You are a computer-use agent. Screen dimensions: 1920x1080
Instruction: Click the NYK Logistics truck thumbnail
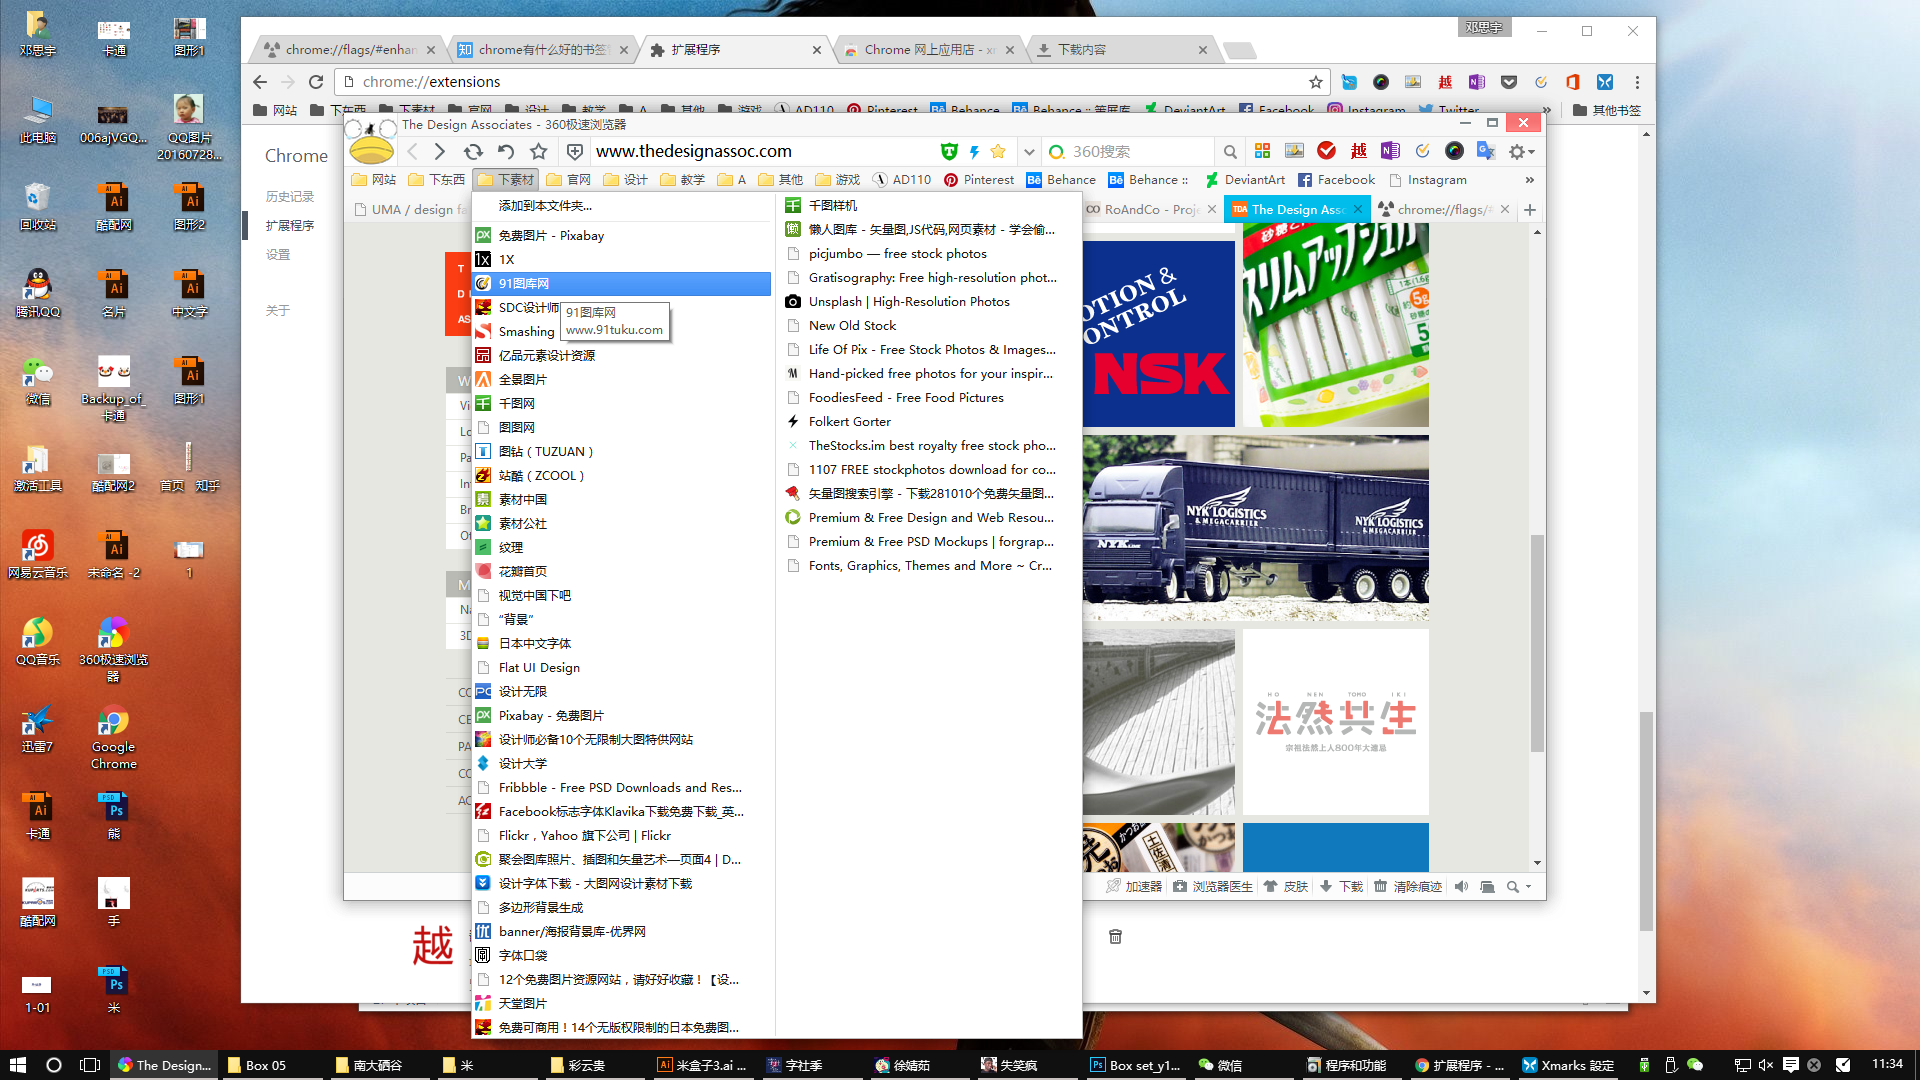(1256, 528)
